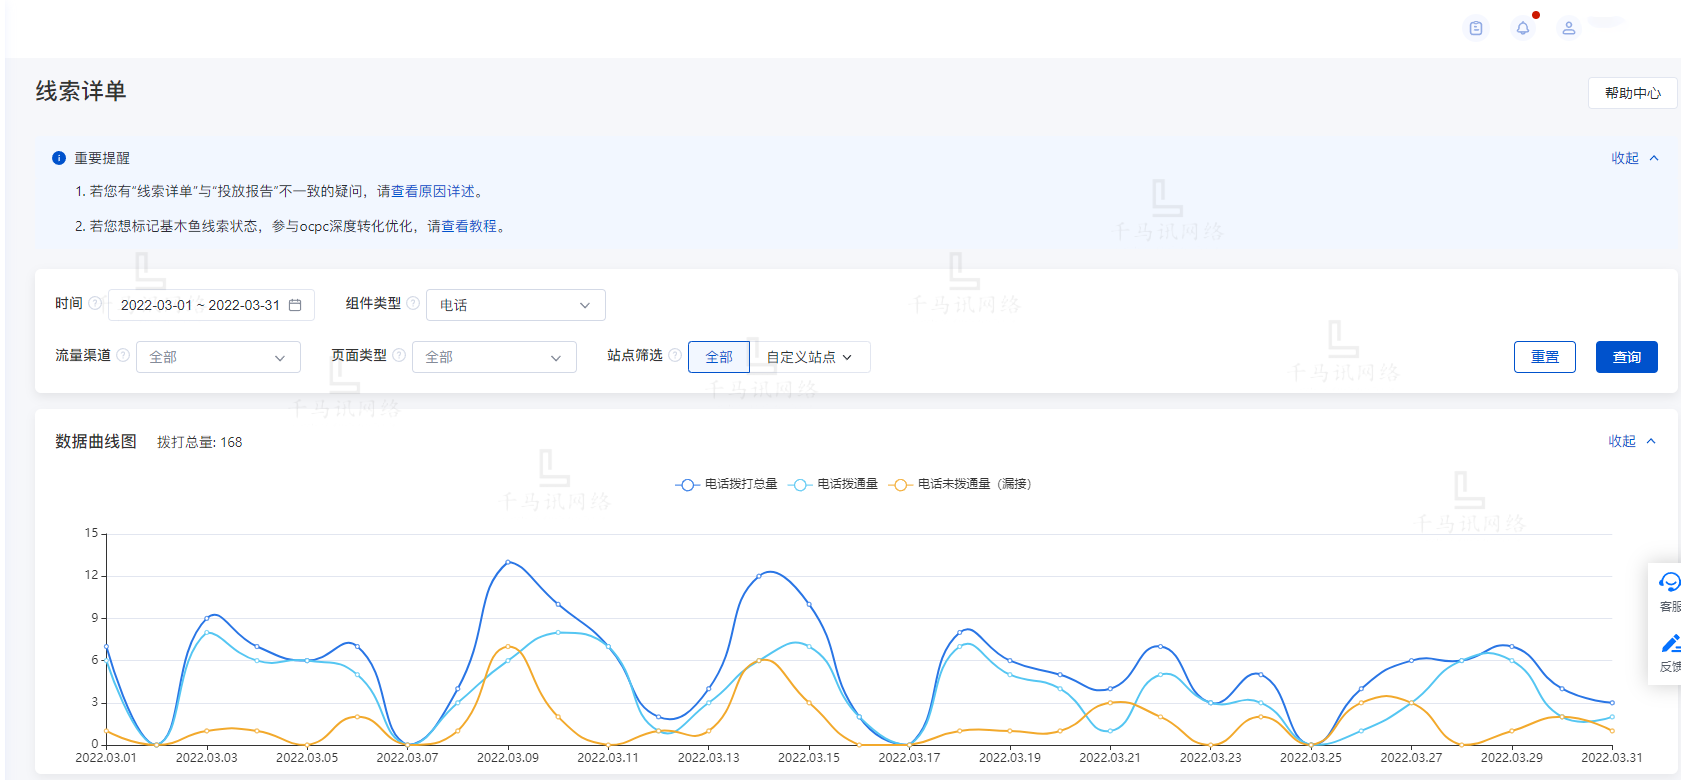Collapse the 重要提醒 notice with 收起

tap(1634, 158)
